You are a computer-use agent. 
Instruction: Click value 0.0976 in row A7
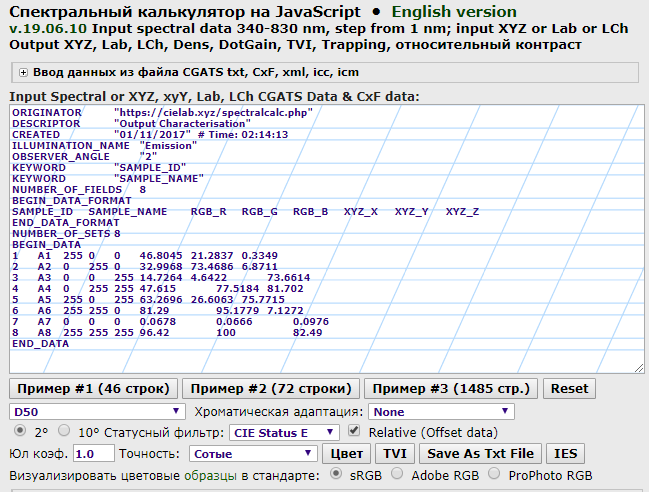point(310,322)
